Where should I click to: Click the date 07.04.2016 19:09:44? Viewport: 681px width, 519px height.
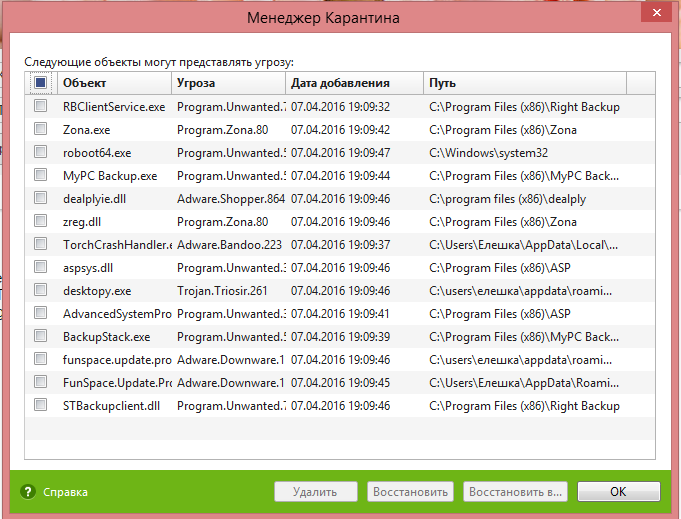pos(340,176)
